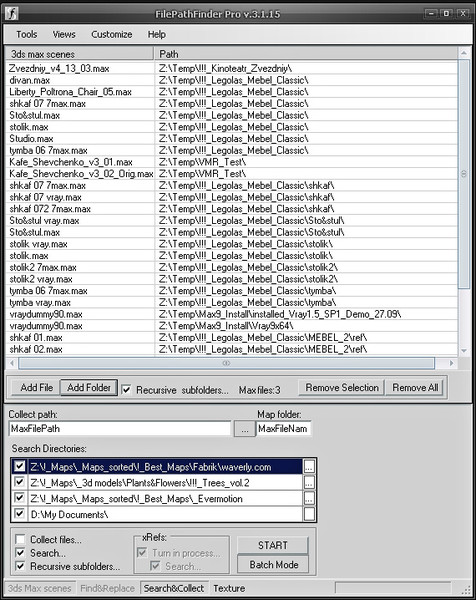
Task: Open the Help menu
Action: point(157,34)
